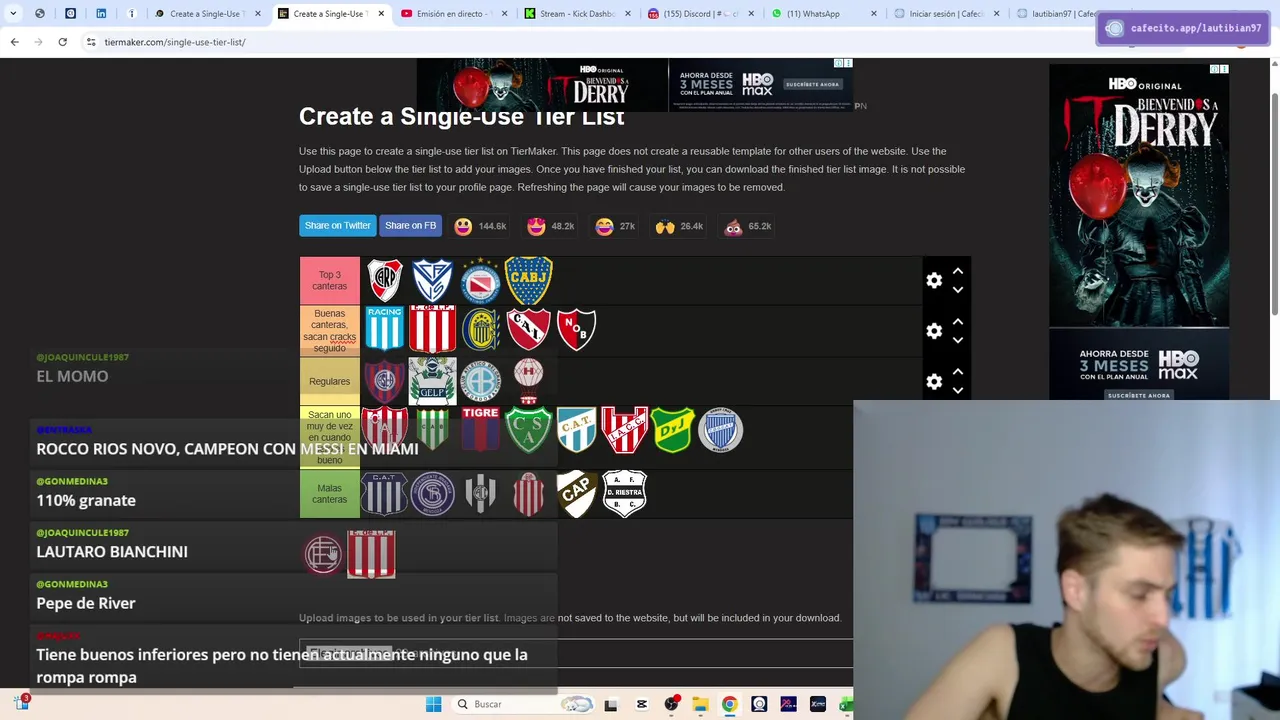
Task: Click the Share on FB button
Action: 410,226
